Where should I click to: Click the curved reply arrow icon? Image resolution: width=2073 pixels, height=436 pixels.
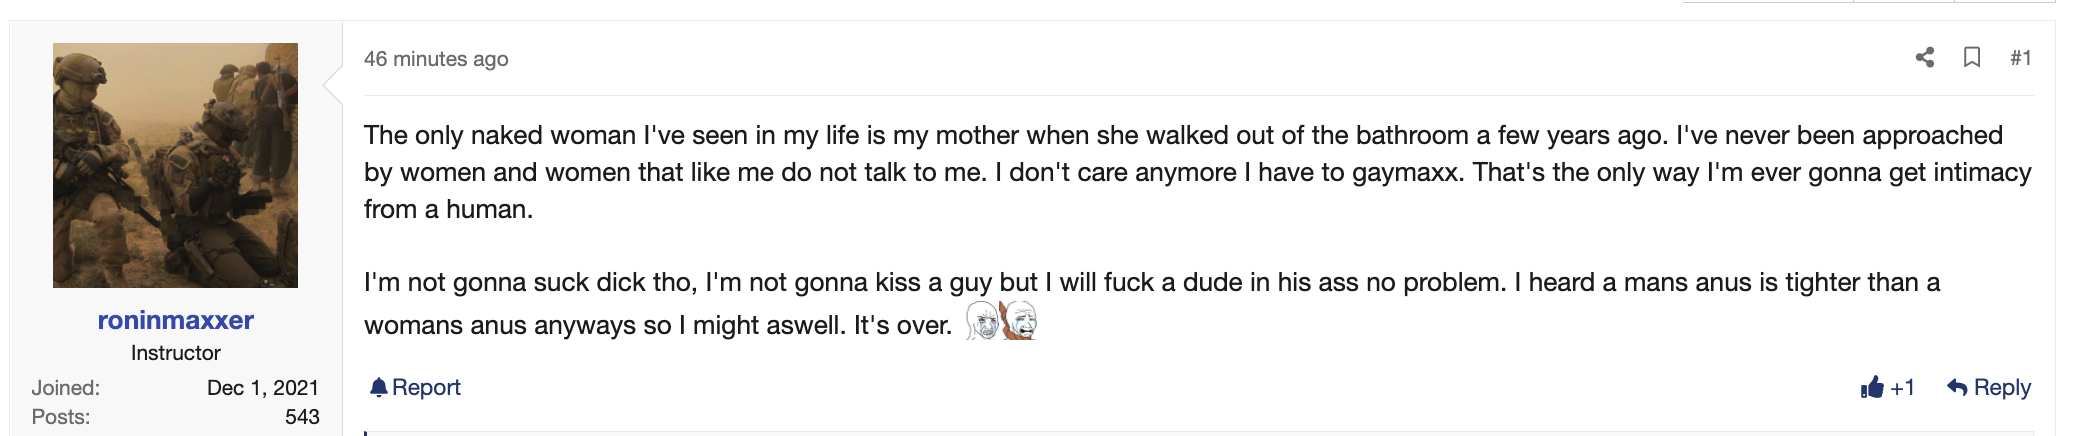(x=1957, y=387)
